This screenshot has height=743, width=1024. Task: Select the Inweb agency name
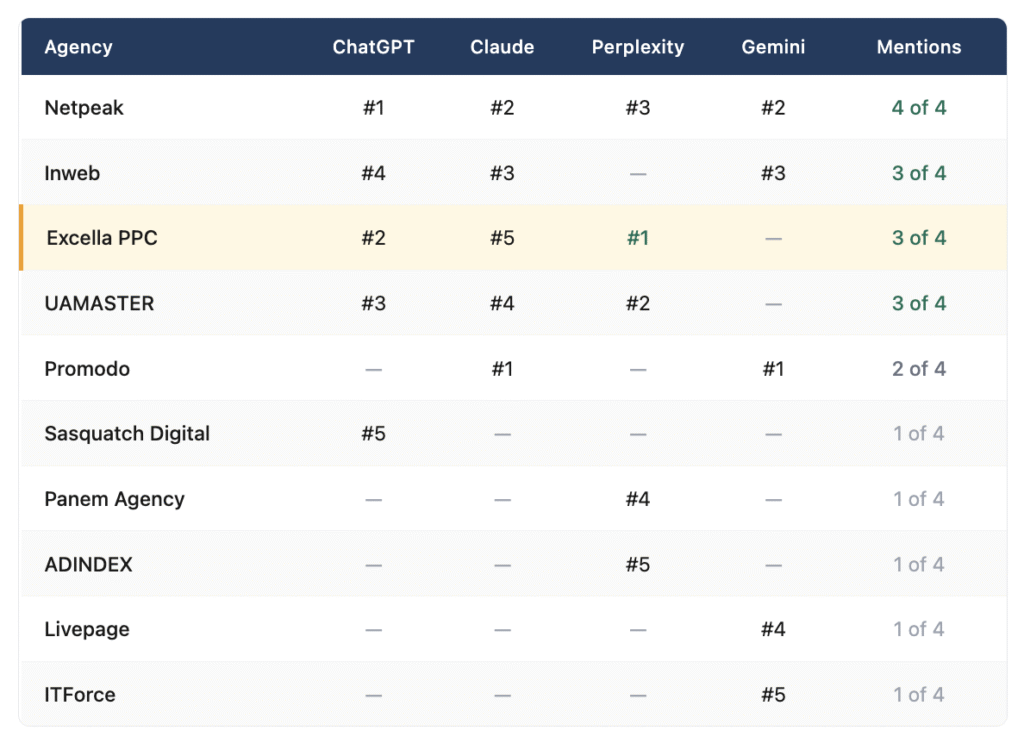[72, 173]
